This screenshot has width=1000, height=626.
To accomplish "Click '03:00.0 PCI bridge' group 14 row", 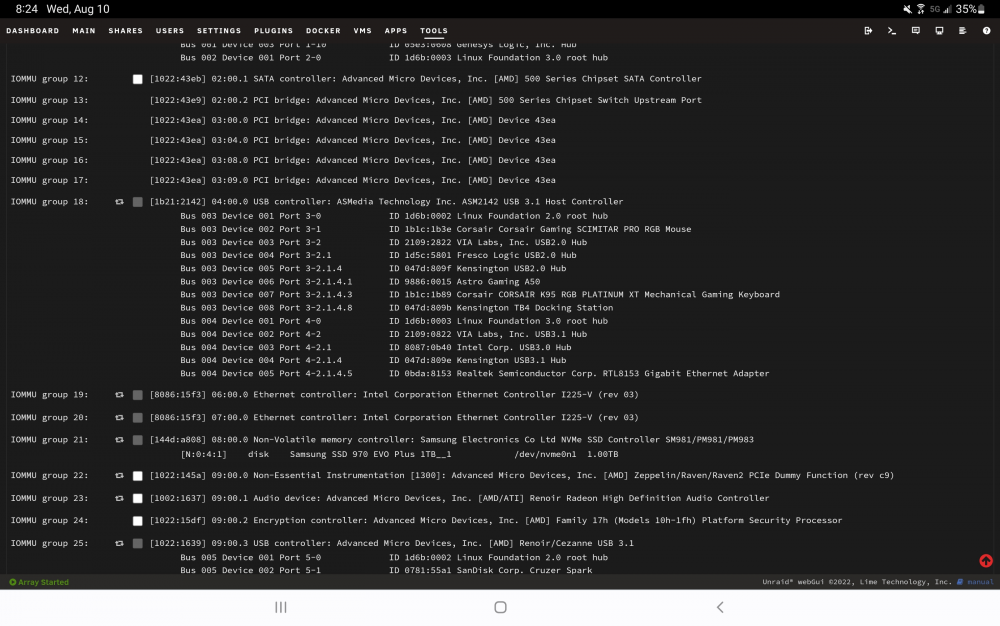I will click(x=353, y=120).
